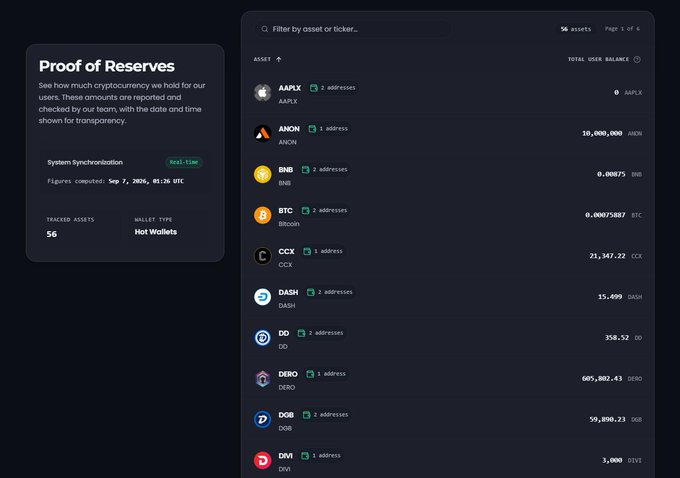Image resolution: width=680 pixels, height=478 pixels.
Task: Click the DIVI coin logo
Action: click(x=262, y=460)
